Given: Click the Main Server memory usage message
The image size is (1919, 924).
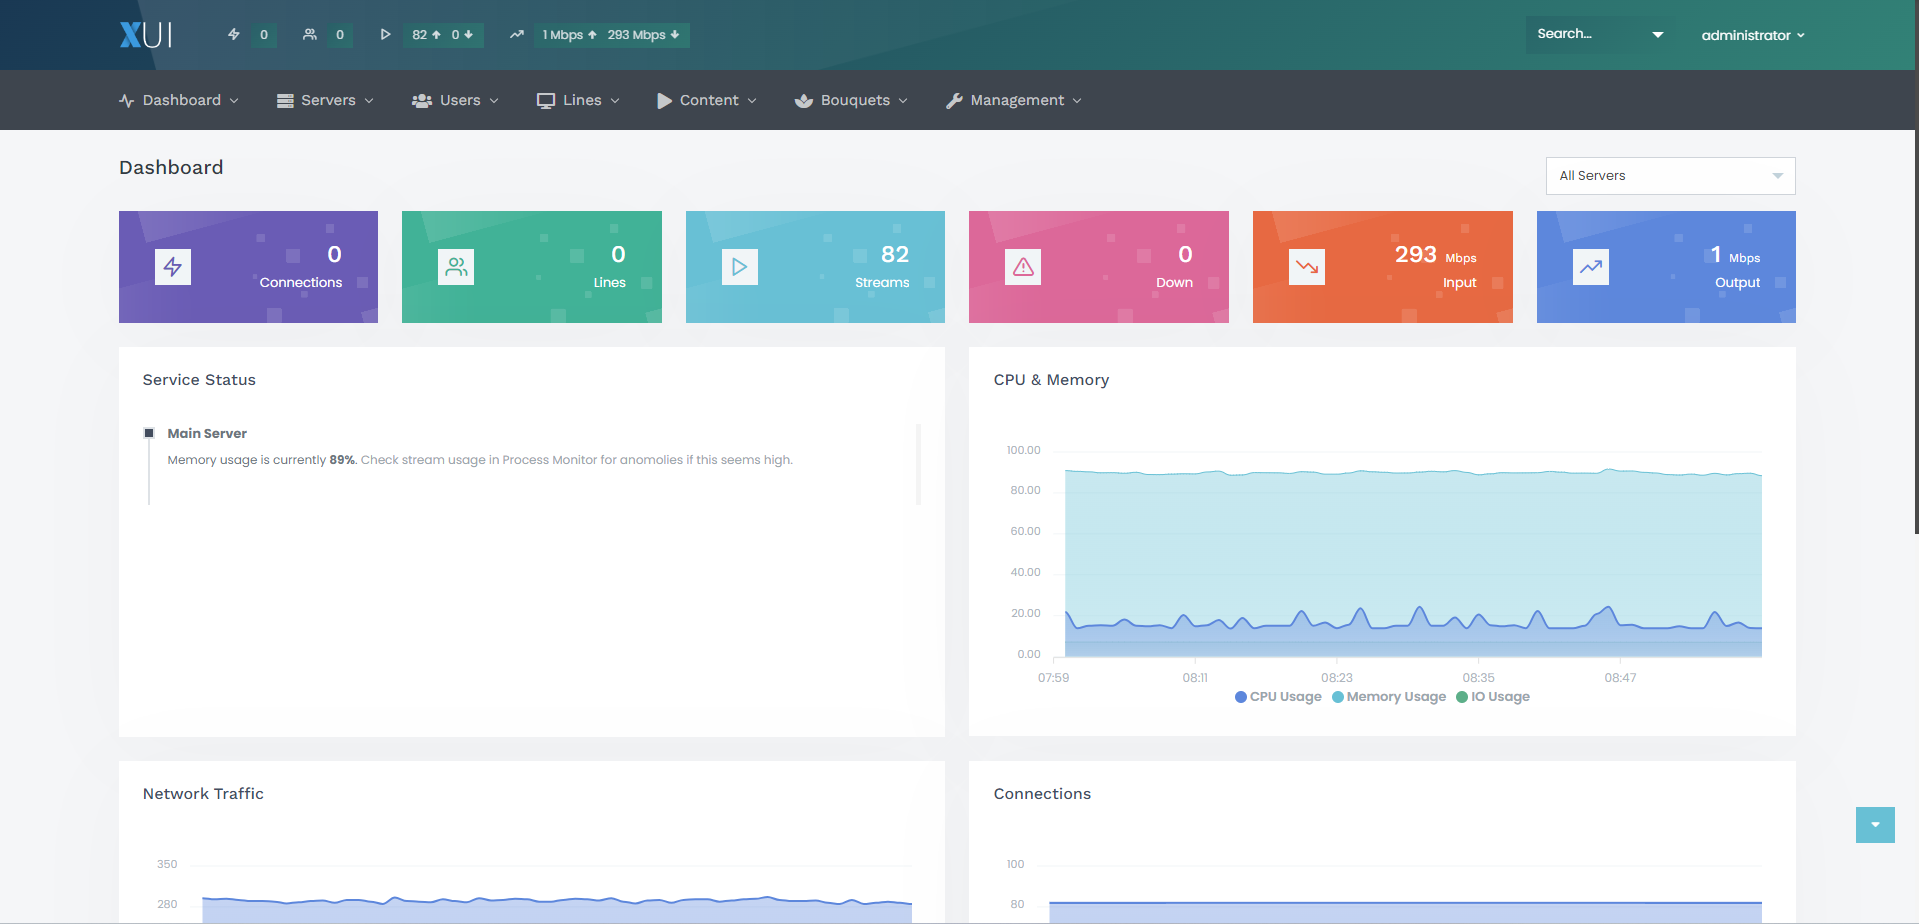Looking at the screenshot, I should pos(480,460).
